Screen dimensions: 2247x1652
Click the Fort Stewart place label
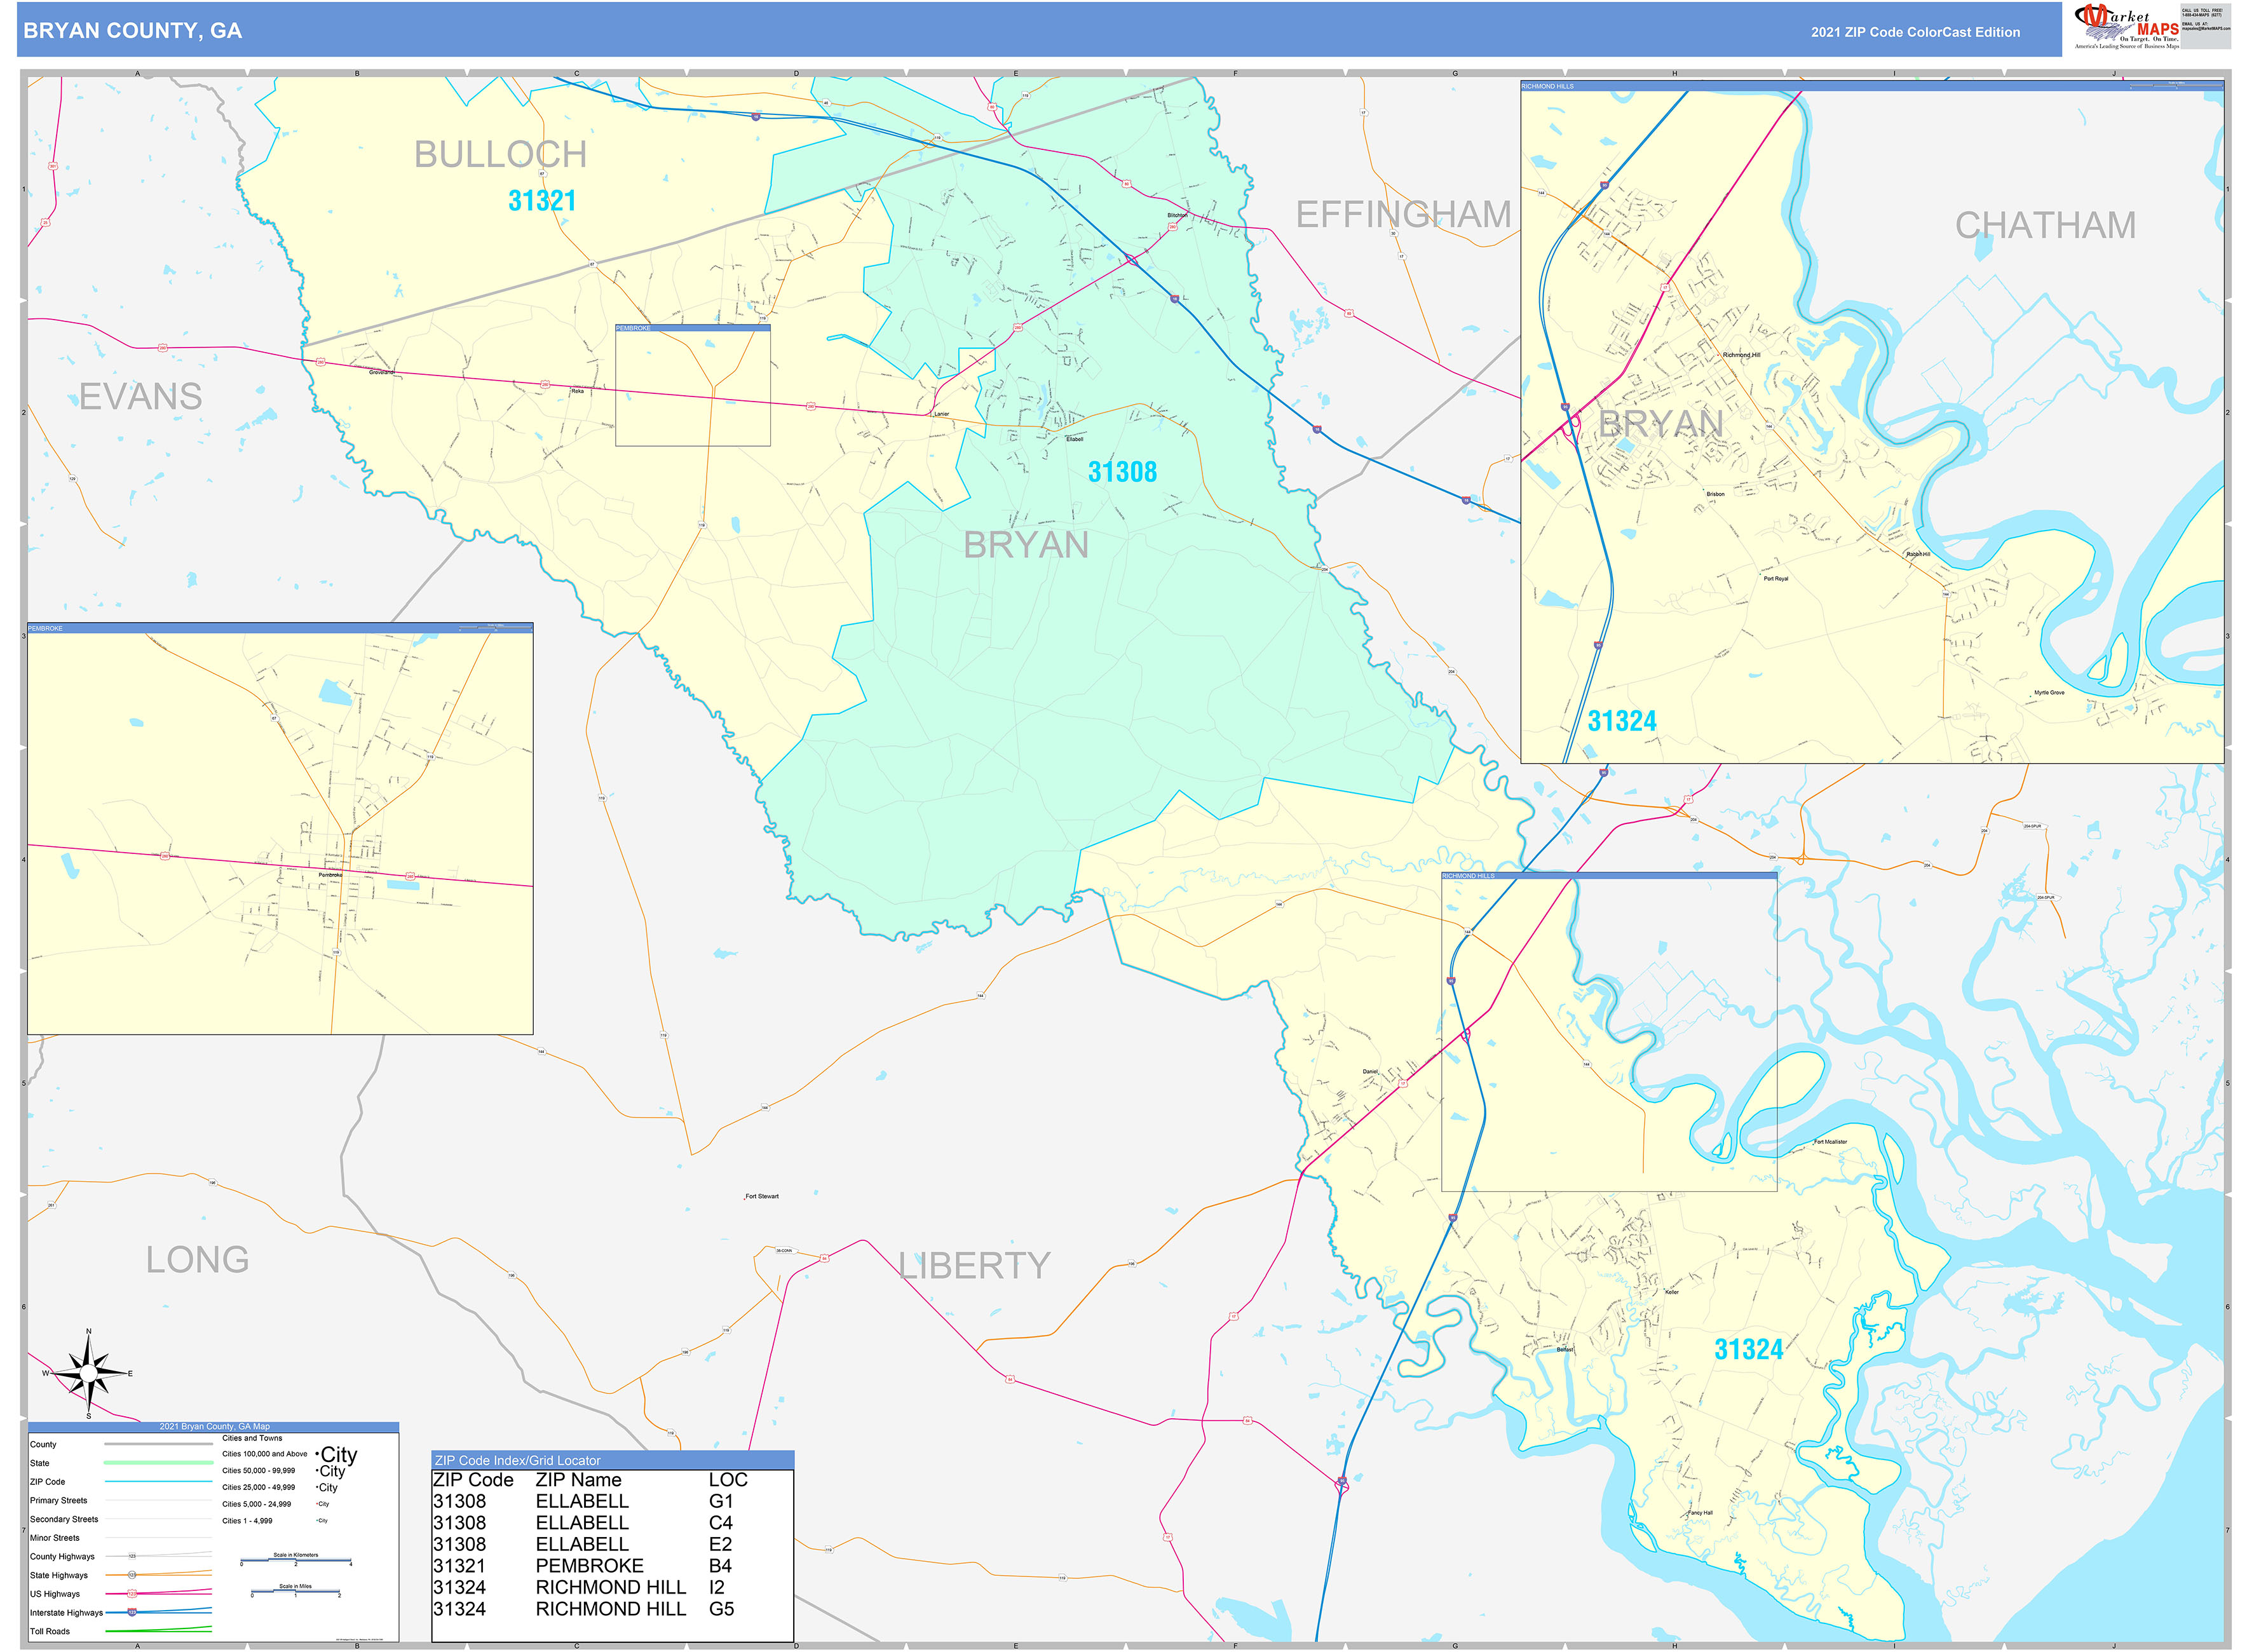762,1196
